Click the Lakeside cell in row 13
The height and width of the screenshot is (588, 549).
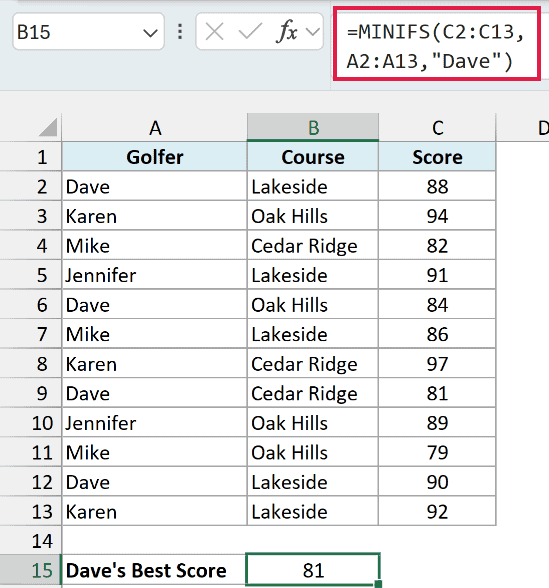pyautogui.click(x=313, y=512)
